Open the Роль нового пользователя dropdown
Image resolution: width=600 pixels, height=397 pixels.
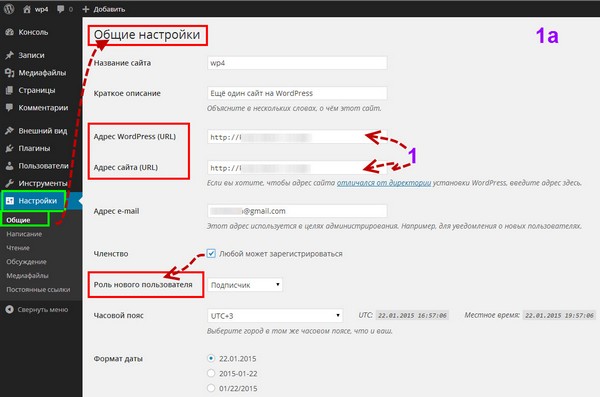[245, 285]
